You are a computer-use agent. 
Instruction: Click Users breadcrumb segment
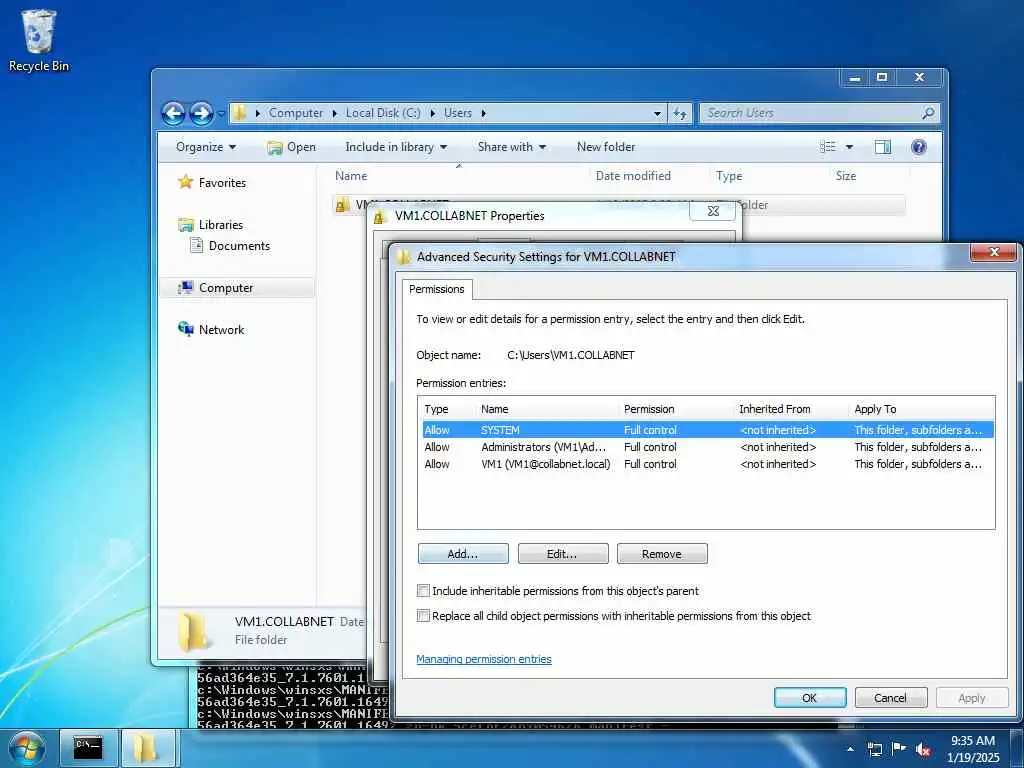coord(458,113)
